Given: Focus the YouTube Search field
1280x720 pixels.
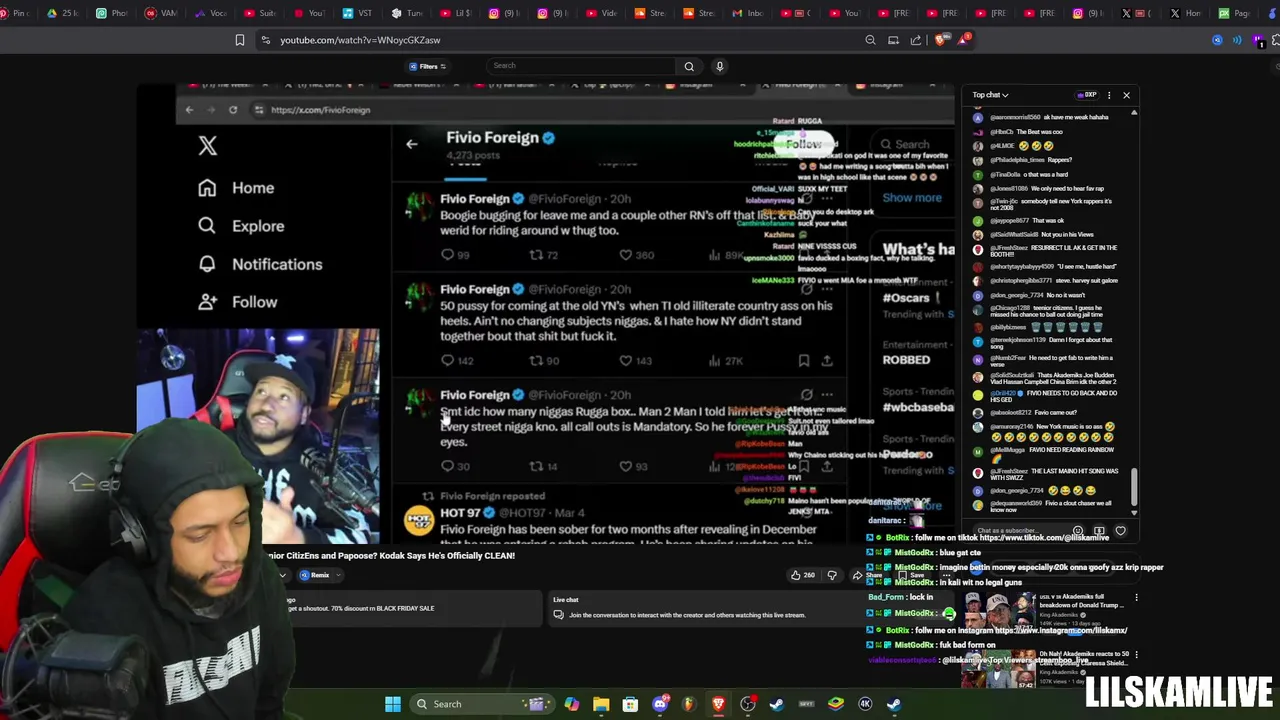Looking at the screenshot, I should [x=582, y=66].
